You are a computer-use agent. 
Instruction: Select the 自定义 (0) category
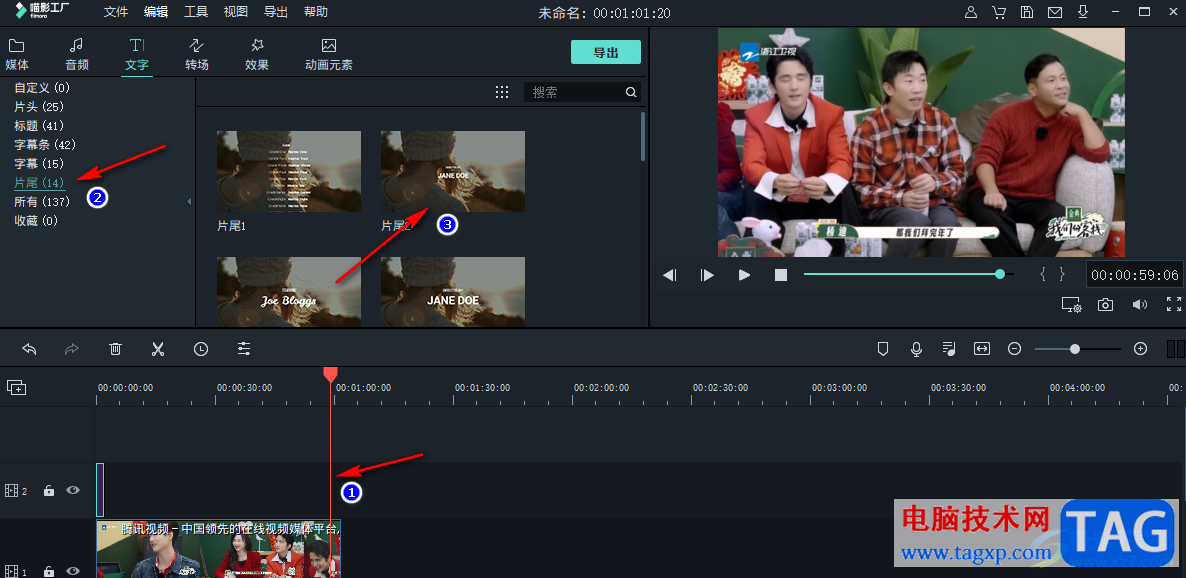pyautogui.click(x=42, y=88)
